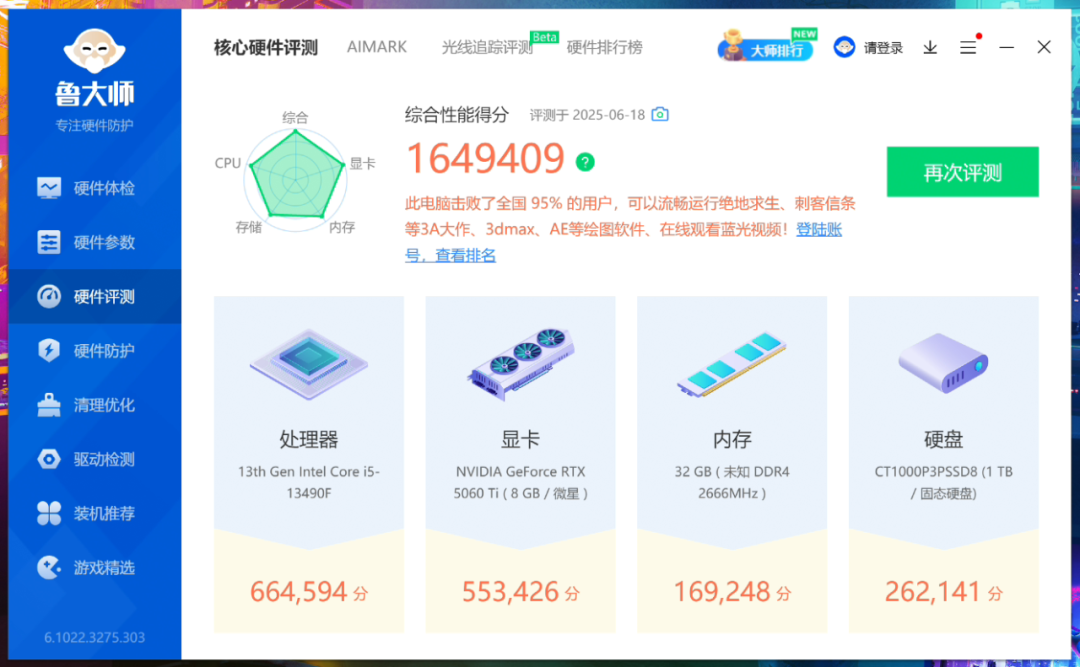Click the 32 GB DDR4 2666MHz text
The height and width of the screenshot is (667, 1080).
(x=731, y=482)
